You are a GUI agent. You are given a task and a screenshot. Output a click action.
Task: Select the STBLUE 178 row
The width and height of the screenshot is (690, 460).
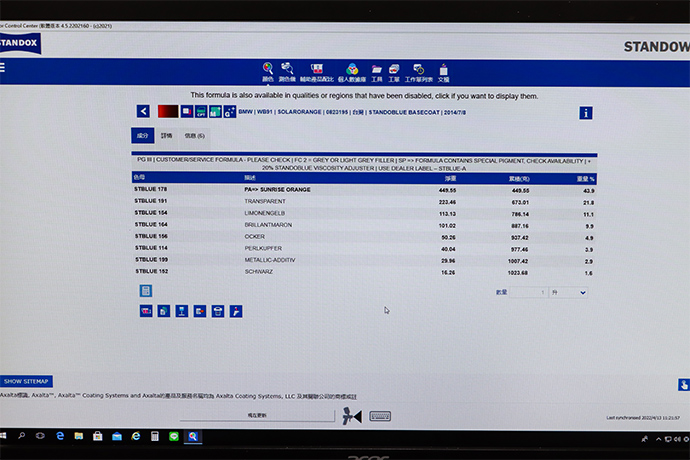coord(364,190)
